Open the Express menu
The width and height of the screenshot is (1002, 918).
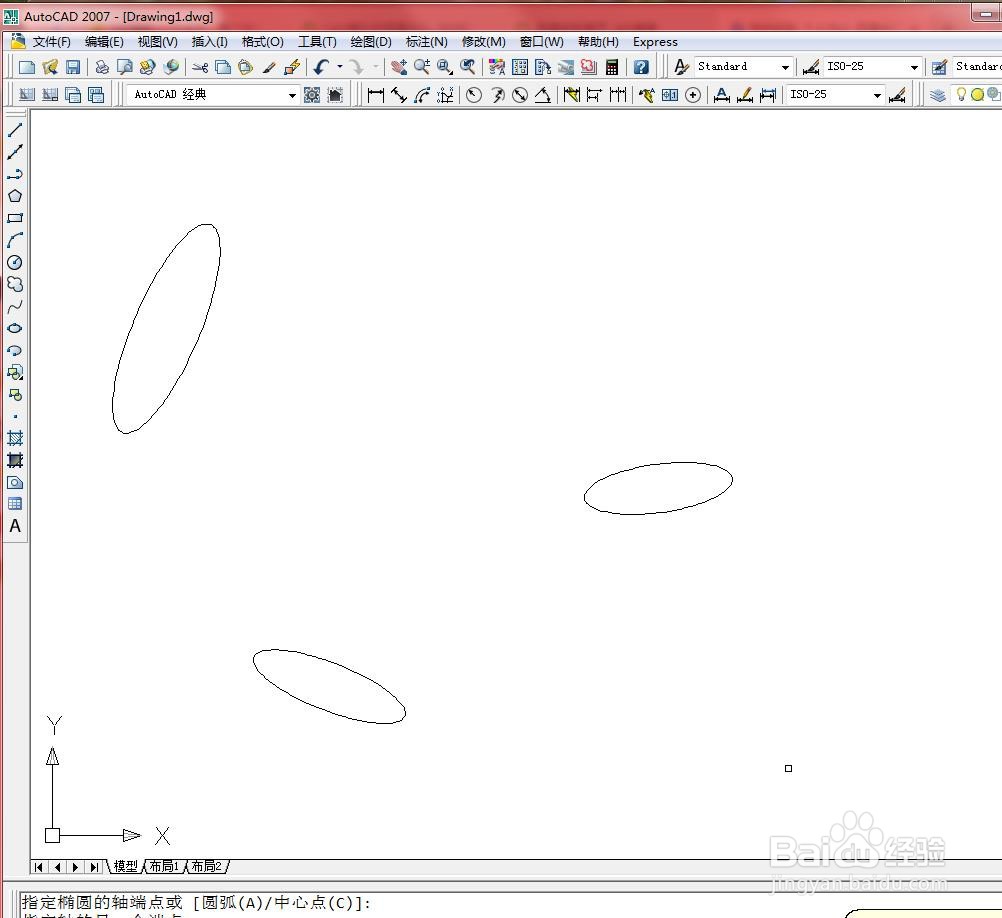pos(655,42)
